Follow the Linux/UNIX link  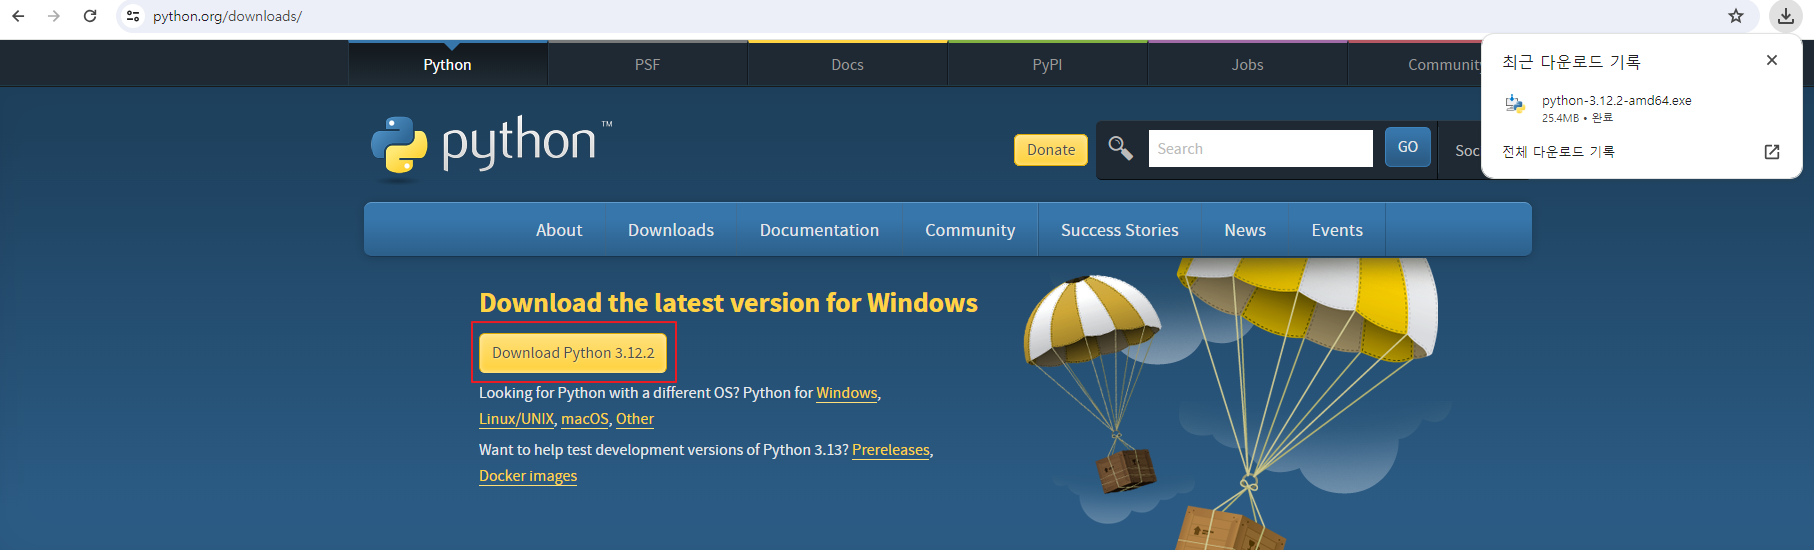516,419
